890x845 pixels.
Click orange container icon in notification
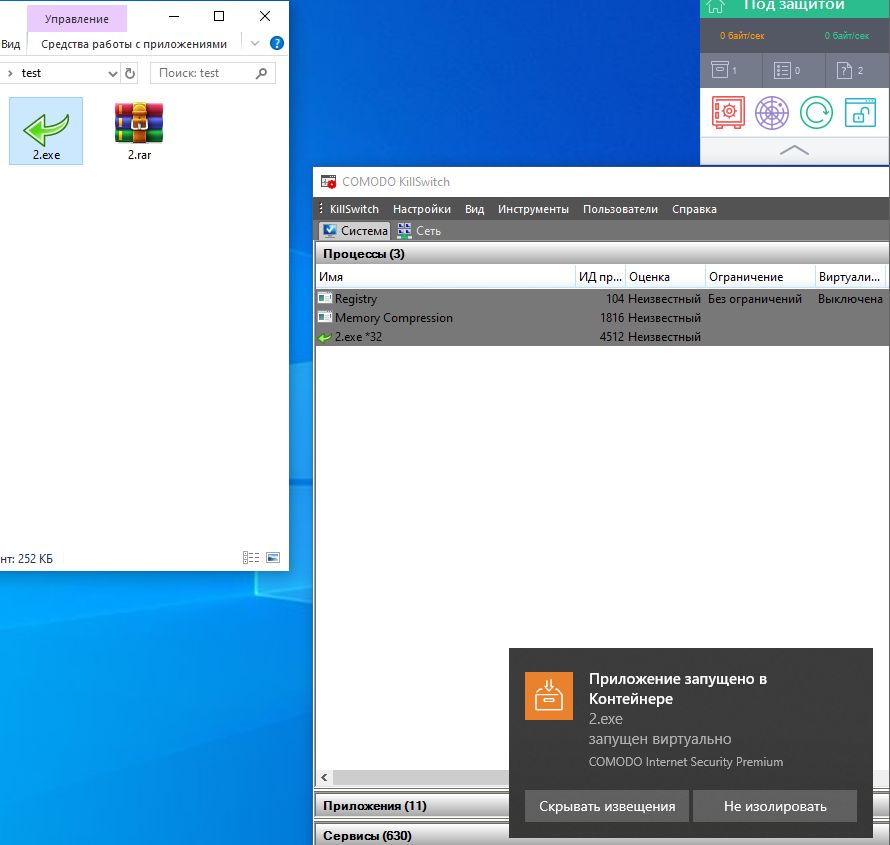coord(549,696)
